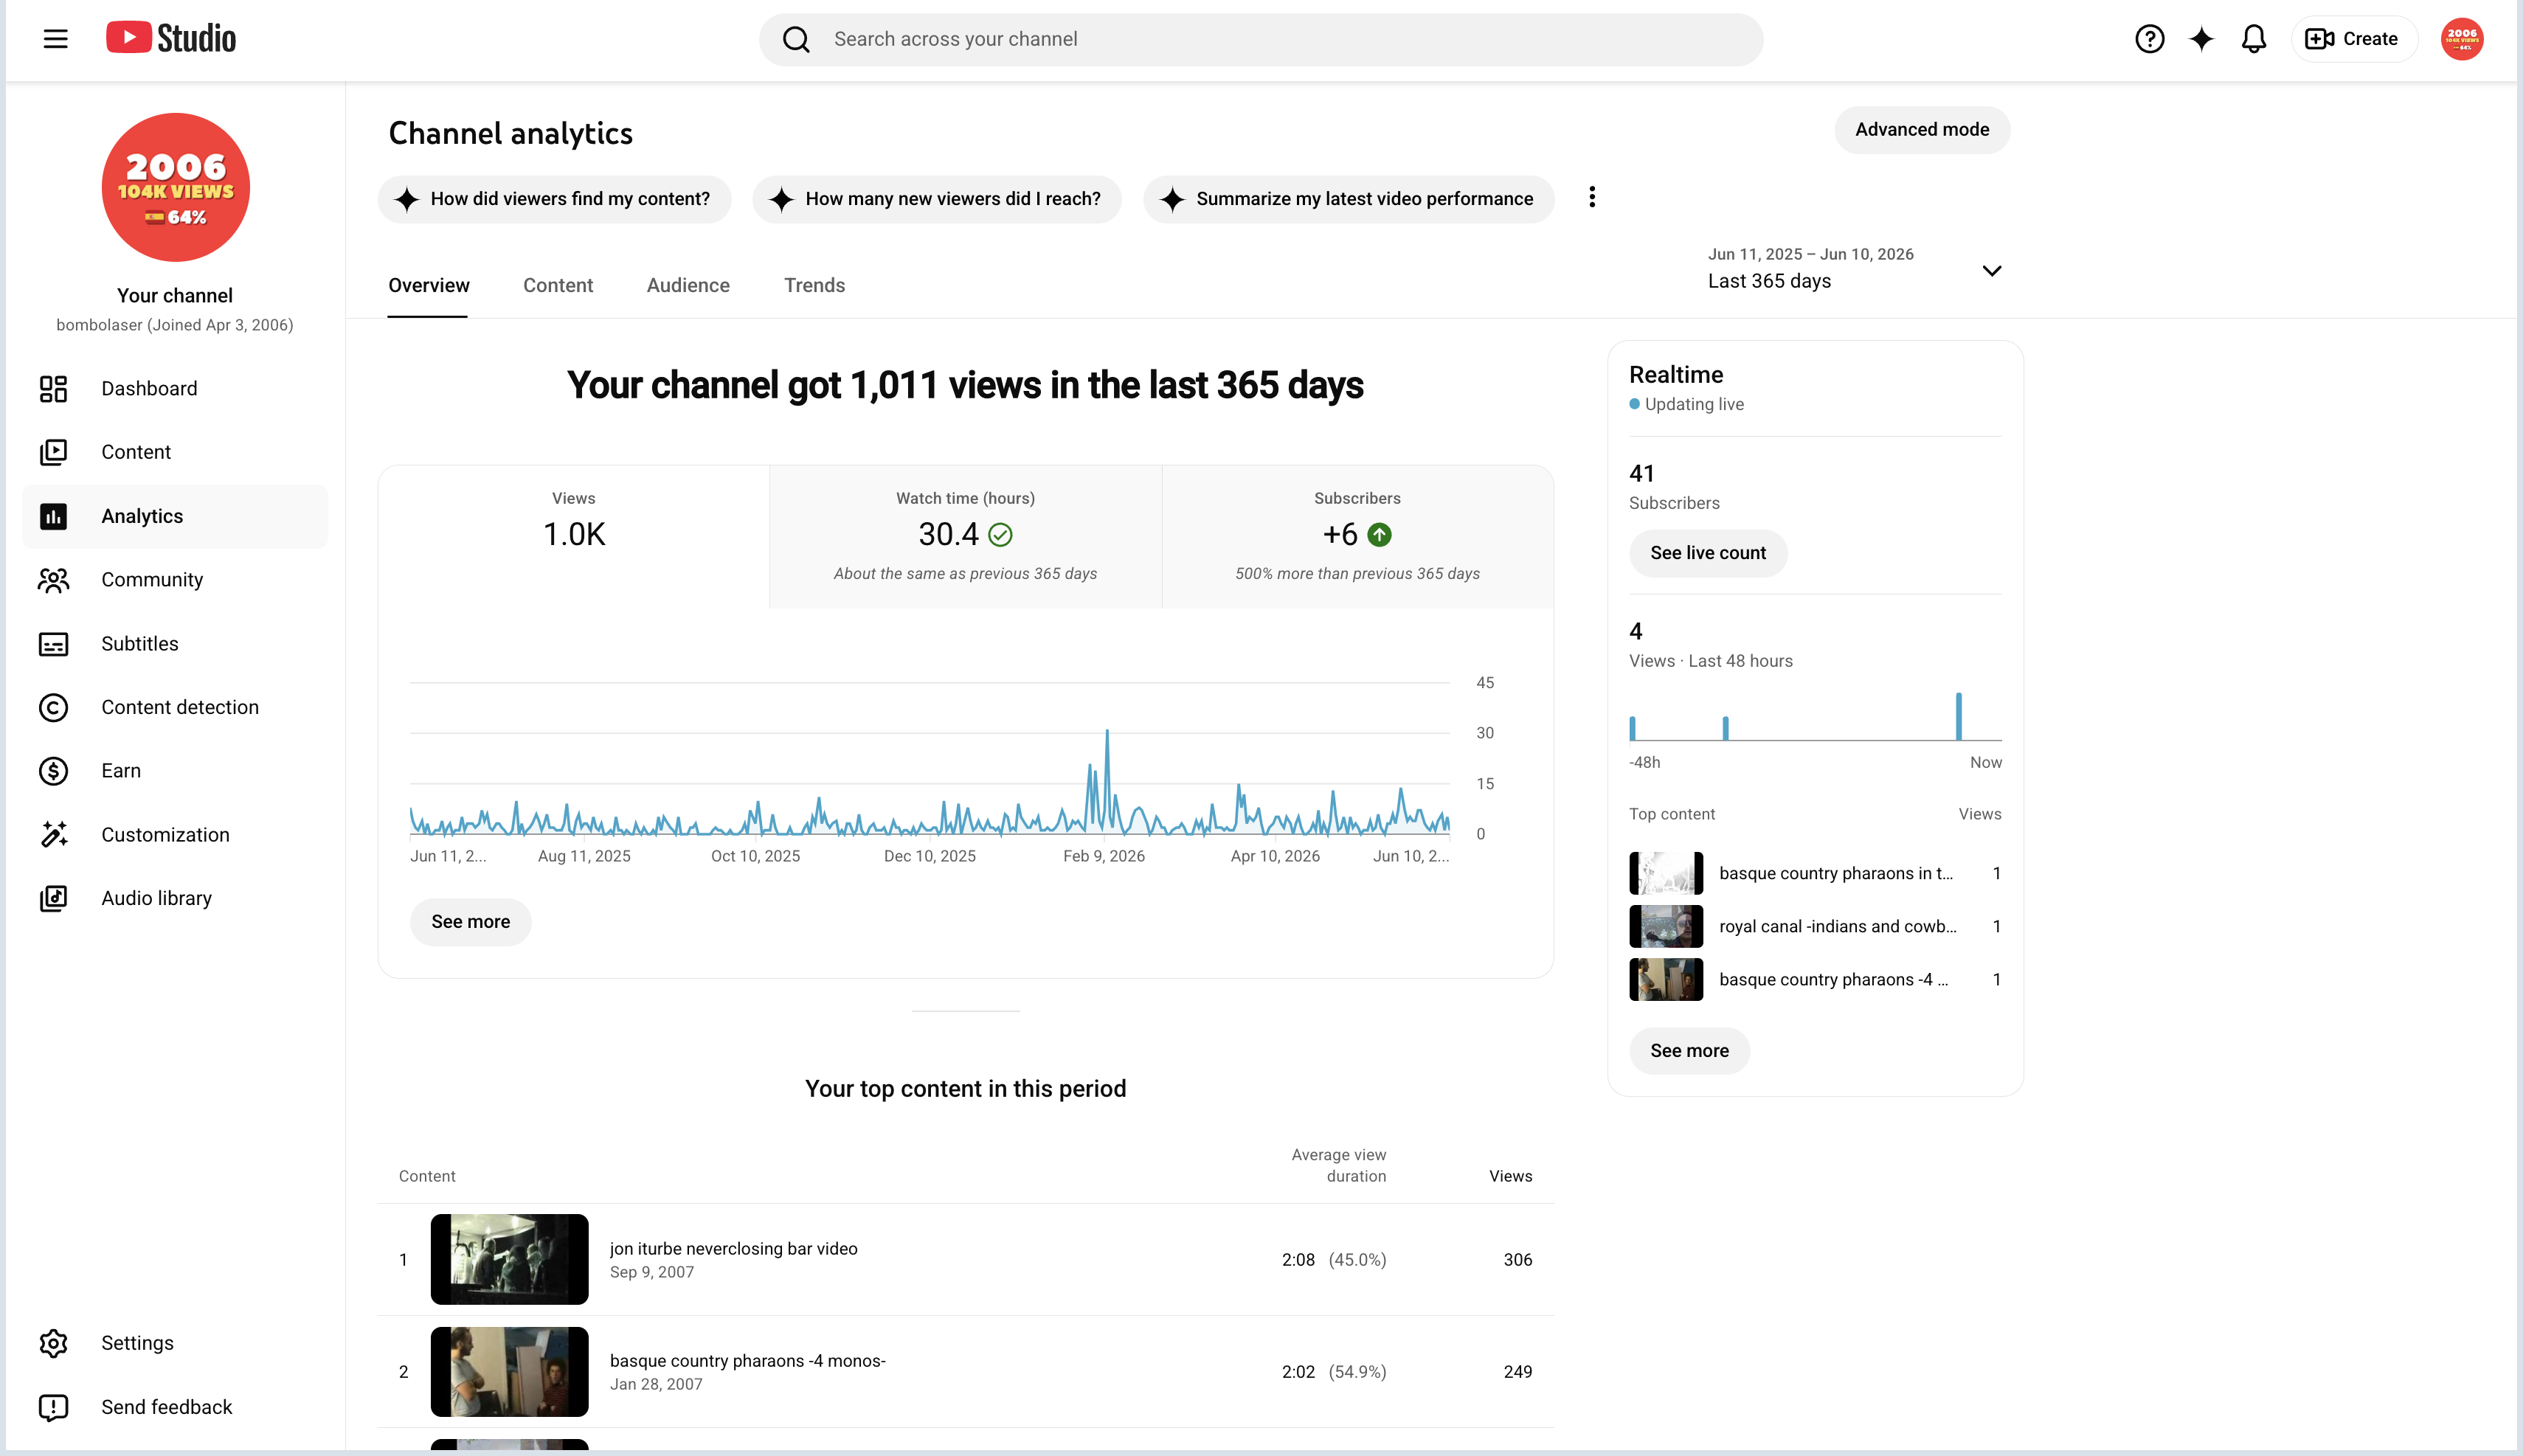The image size is (2523, 1456).
Task: Click the '2:02 (54.9%)' duration value
Action: 1334,1372
